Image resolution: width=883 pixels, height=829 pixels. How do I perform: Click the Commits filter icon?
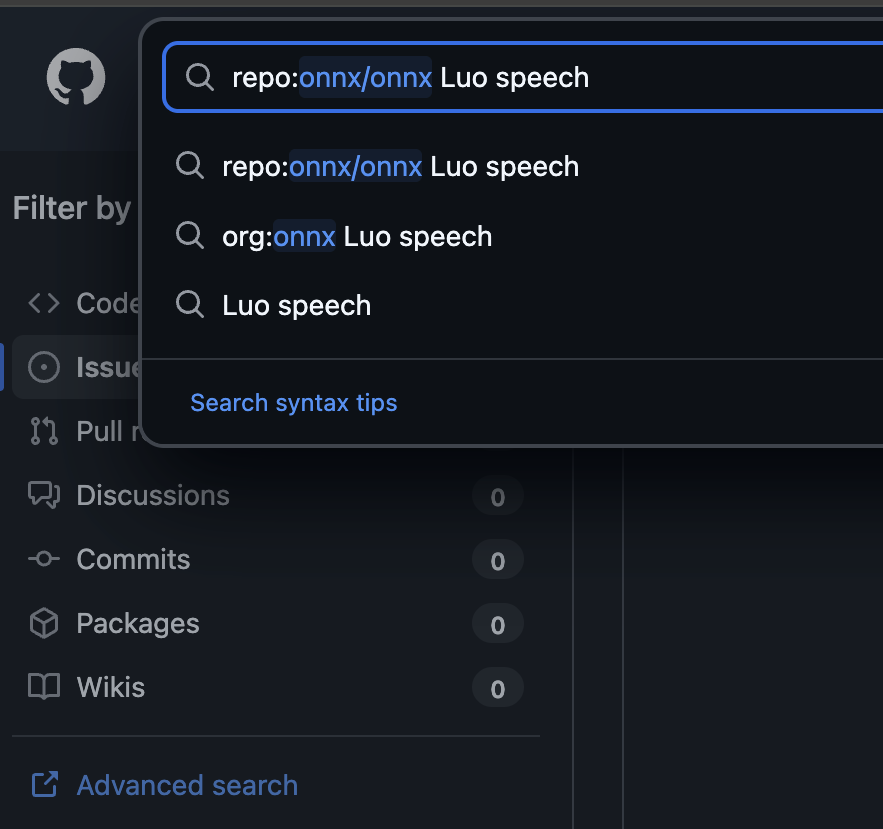[44, 559]
